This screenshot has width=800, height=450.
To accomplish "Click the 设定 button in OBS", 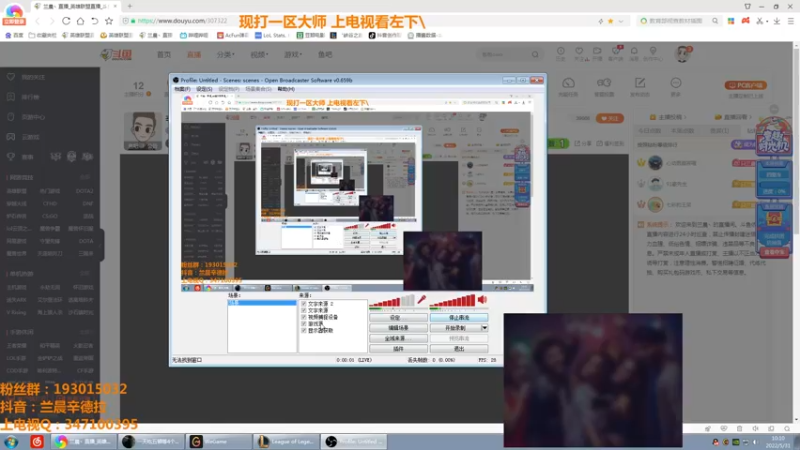I will pos(398,317).
